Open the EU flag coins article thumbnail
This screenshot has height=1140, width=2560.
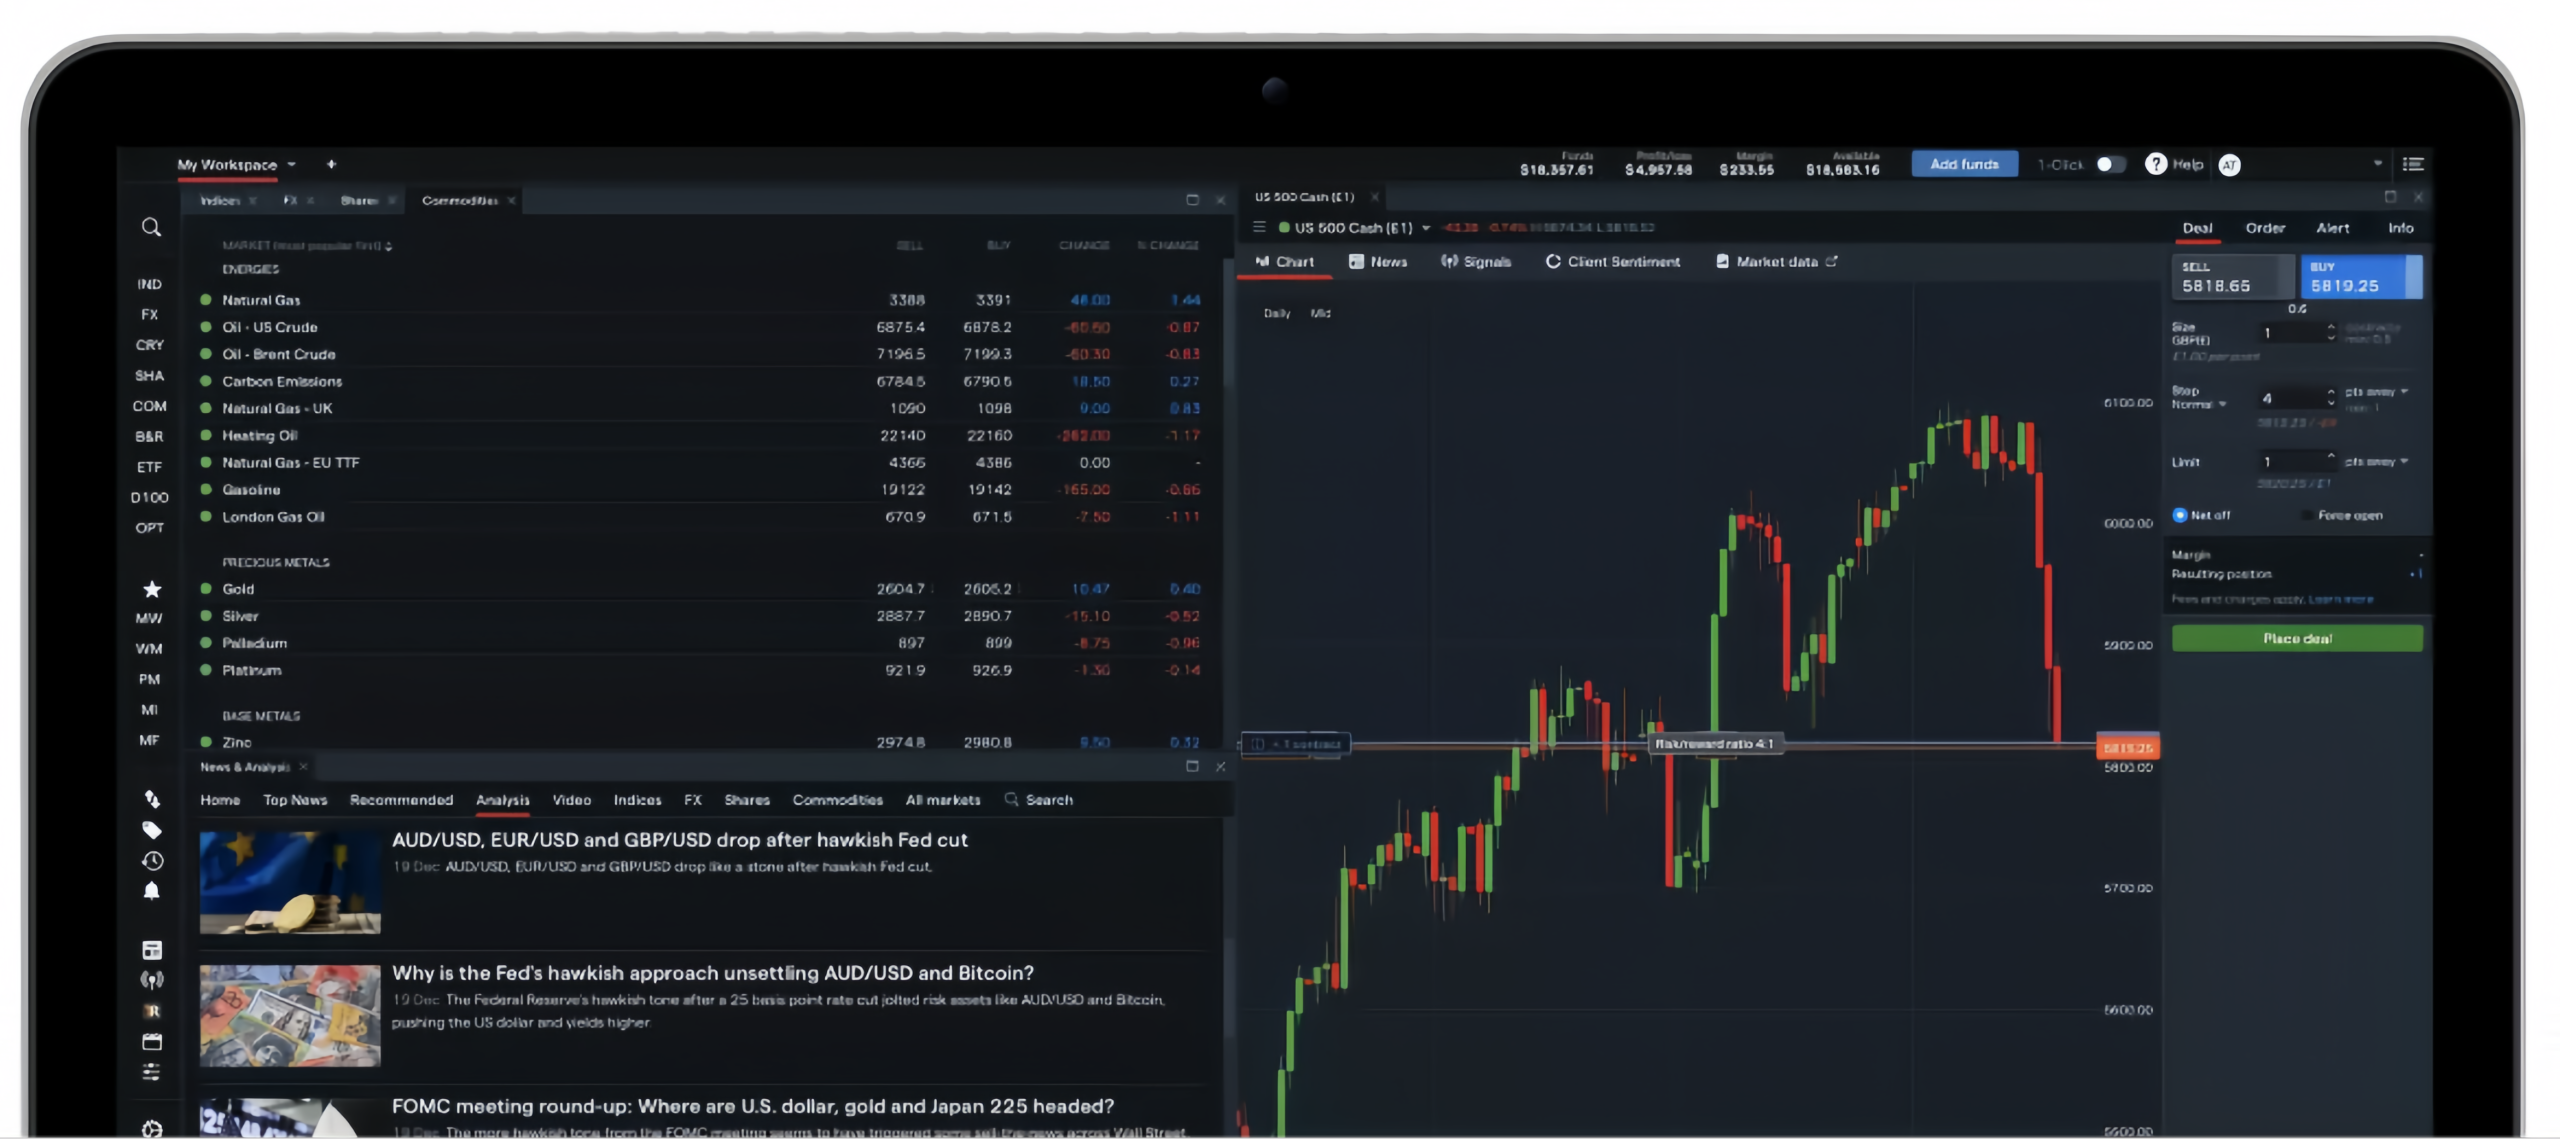click(290, 883)
